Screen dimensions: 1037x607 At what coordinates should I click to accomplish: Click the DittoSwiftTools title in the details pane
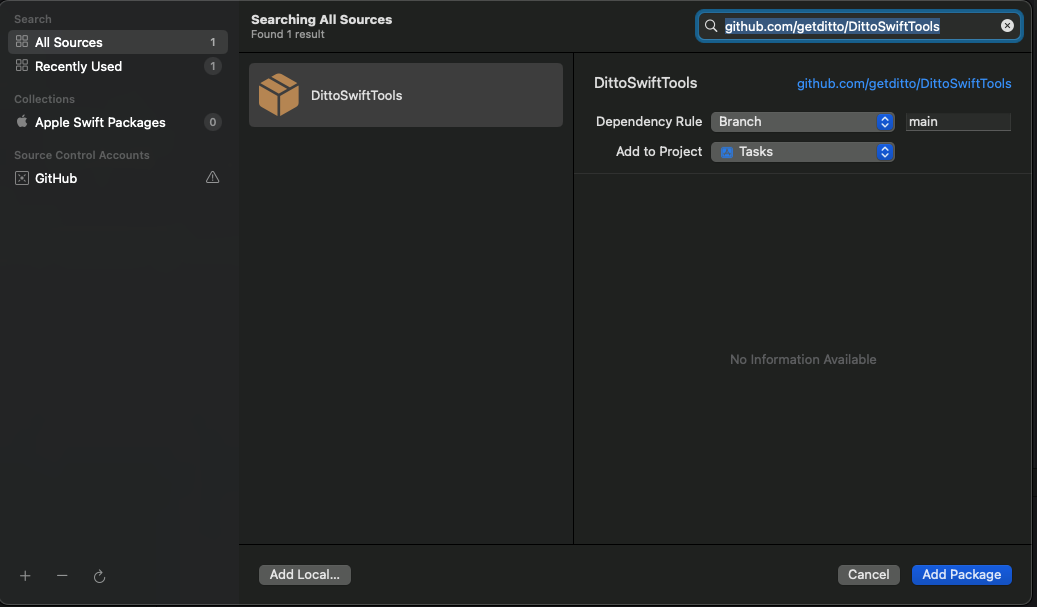[x=645, y=83]
